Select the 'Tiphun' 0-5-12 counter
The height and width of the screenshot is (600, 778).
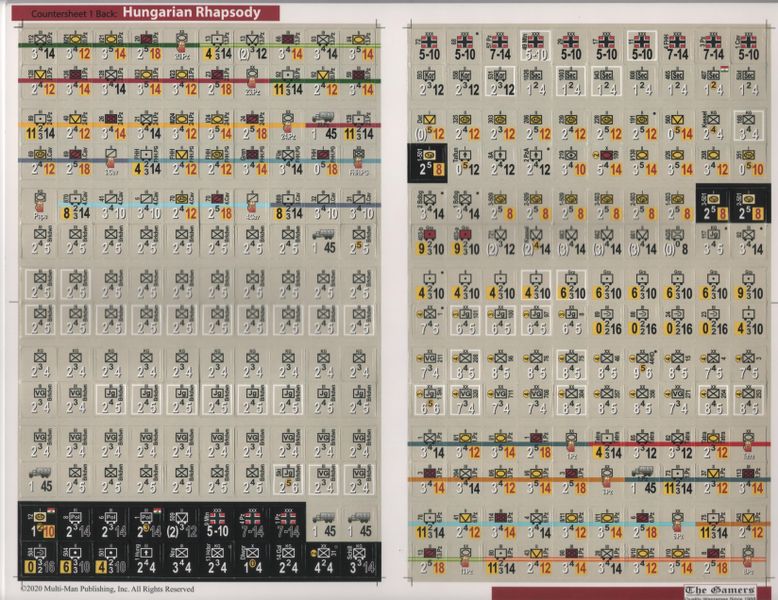[464, 162]
